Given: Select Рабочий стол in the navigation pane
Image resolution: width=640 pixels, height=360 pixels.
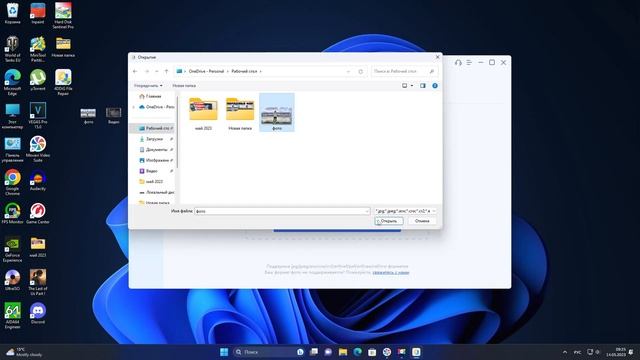Looking at the screenshot, I should coord(152,128).
